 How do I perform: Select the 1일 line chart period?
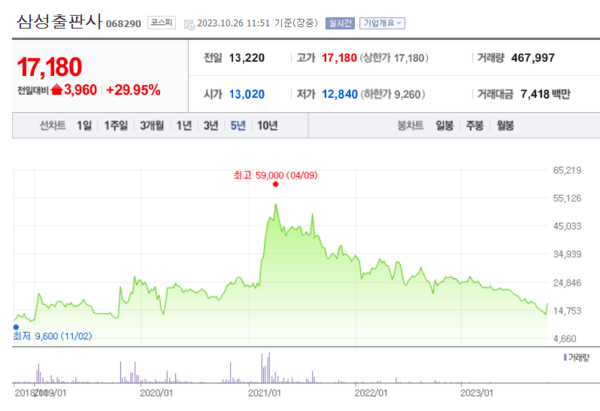[85, 126]
